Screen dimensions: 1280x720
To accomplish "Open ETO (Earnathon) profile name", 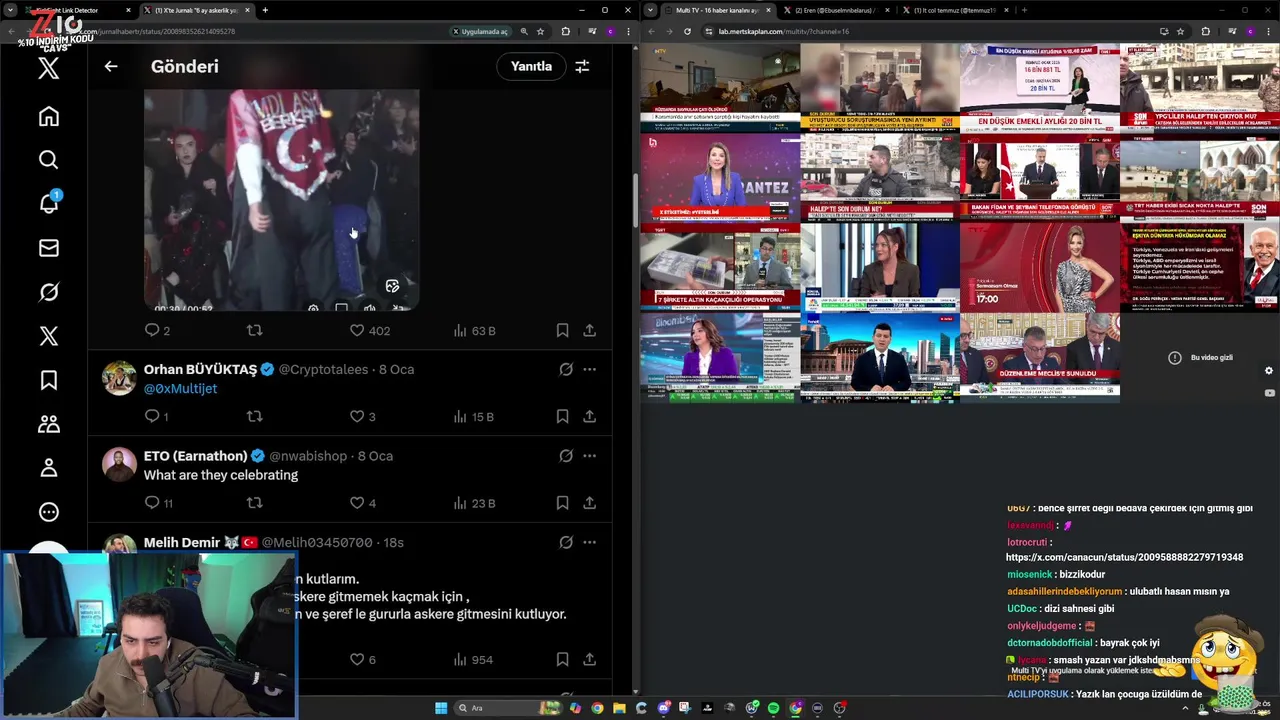I will 195,456.
